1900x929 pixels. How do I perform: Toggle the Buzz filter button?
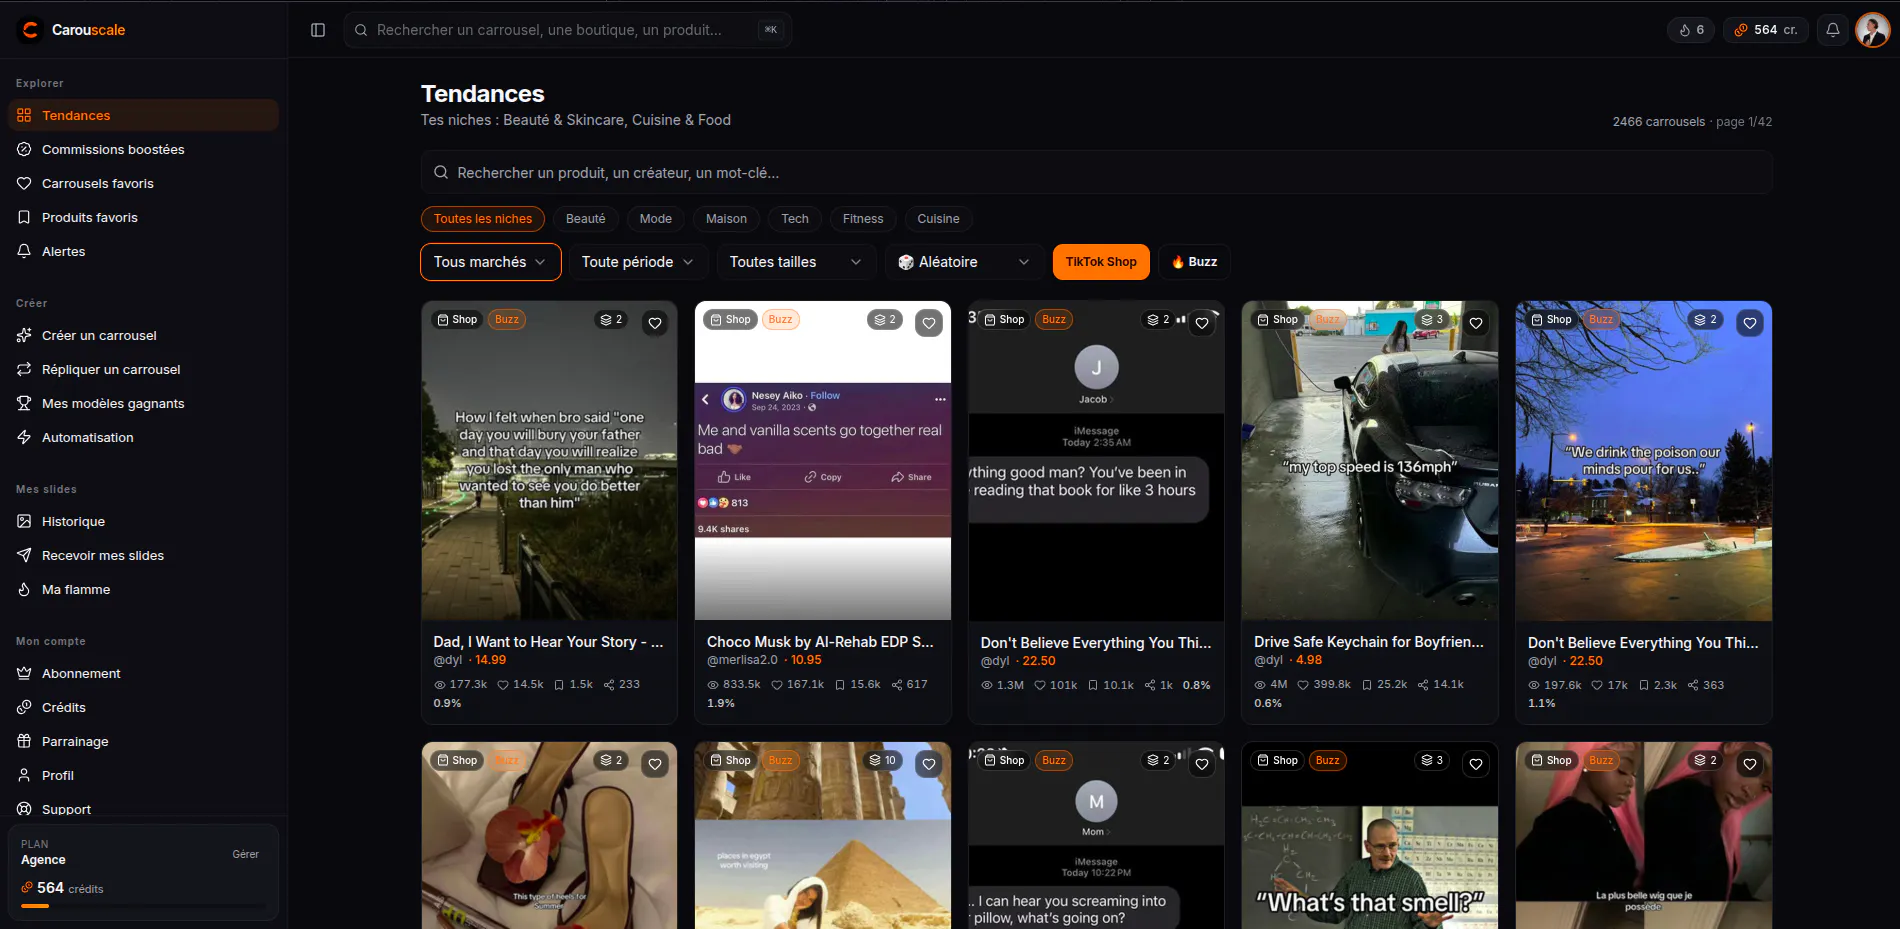tap(1195, 262)
